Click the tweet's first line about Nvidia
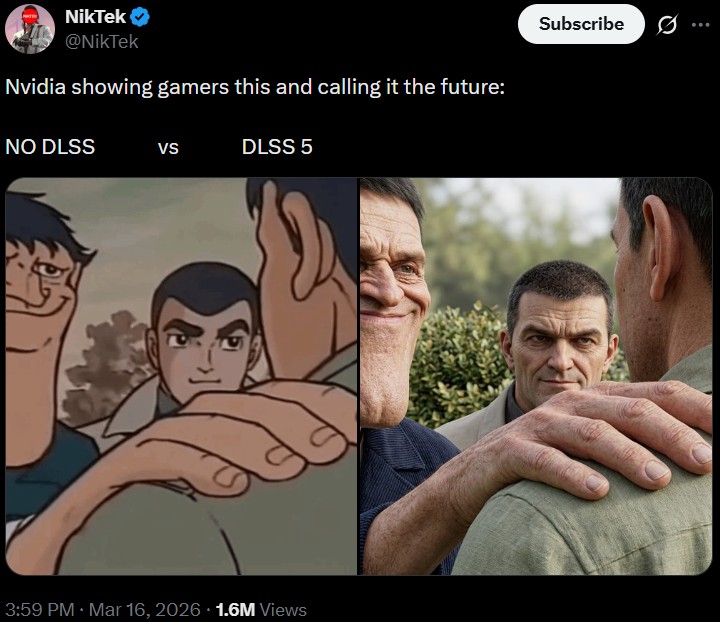The width and height of the screenshot is (720, 622). [255, 86]
